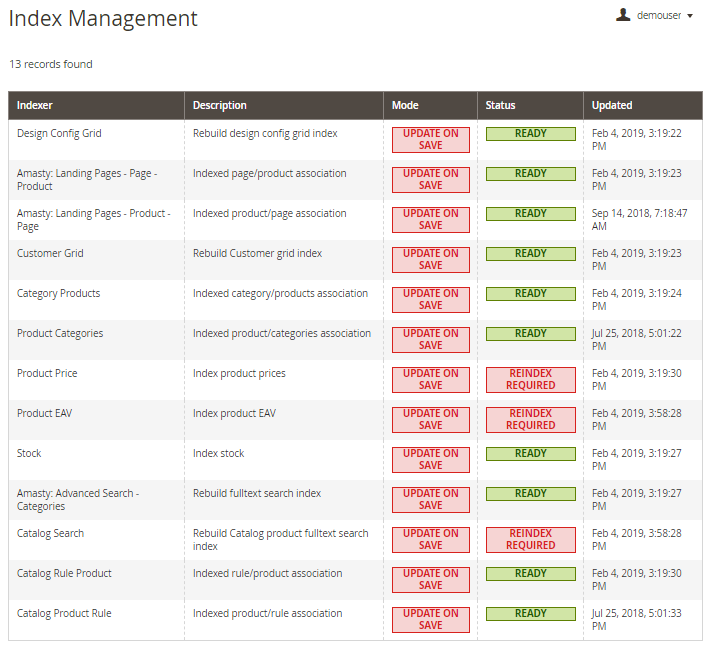Click Update on Save for Catalog Rule Product
The image size is (712, 649).
pos(430,579)
